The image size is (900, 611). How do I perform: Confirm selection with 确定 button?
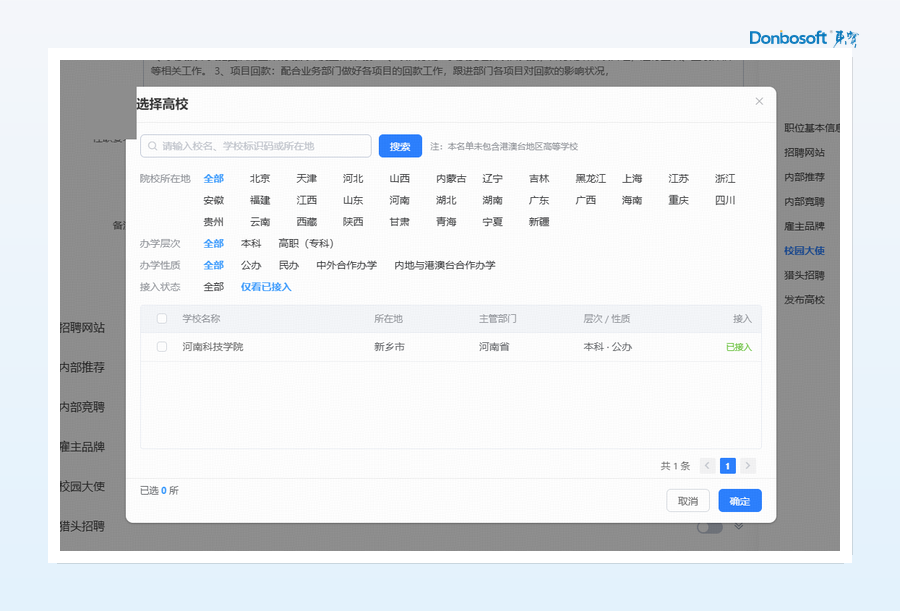click(740, 501)
